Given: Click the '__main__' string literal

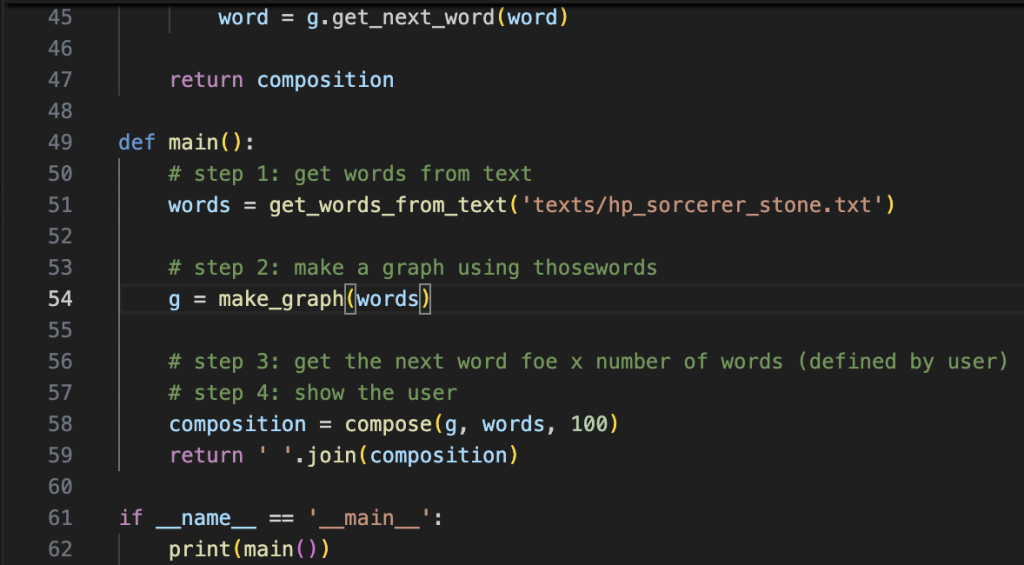Looking at the screenshot, I should point(368,519).
